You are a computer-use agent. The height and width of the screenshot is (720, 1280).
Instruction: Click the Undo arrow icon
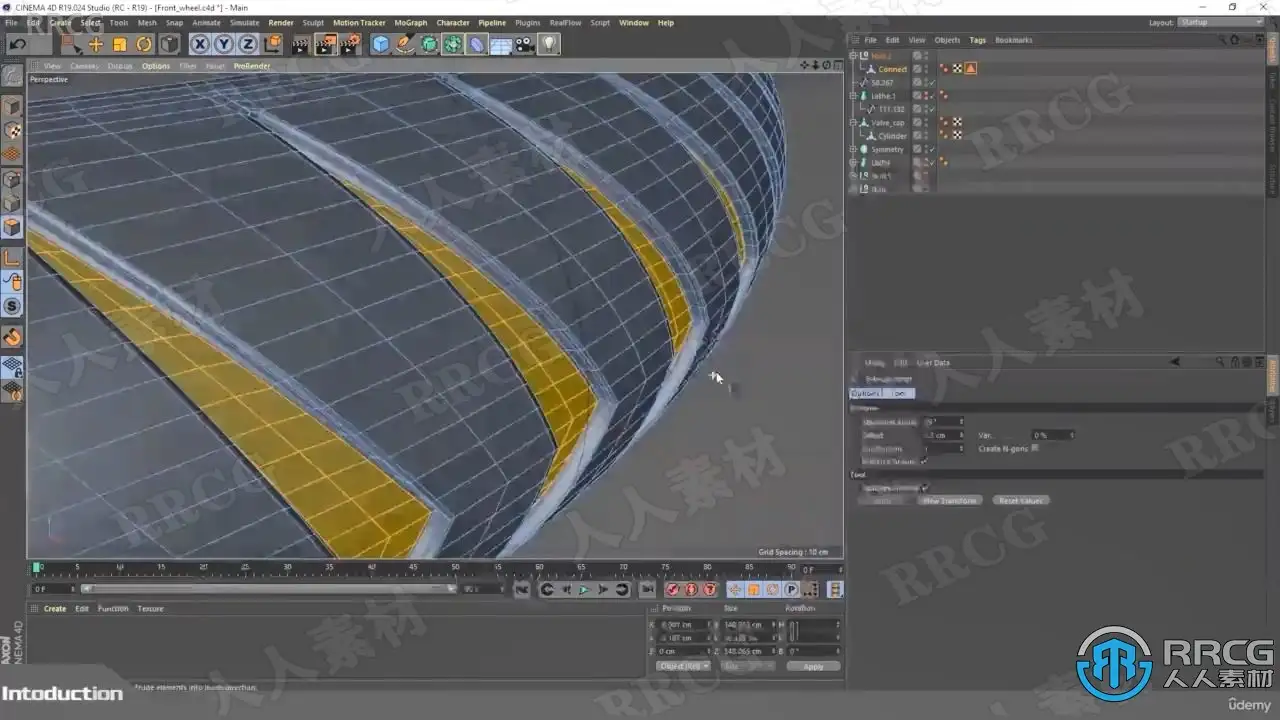[18, 44]
